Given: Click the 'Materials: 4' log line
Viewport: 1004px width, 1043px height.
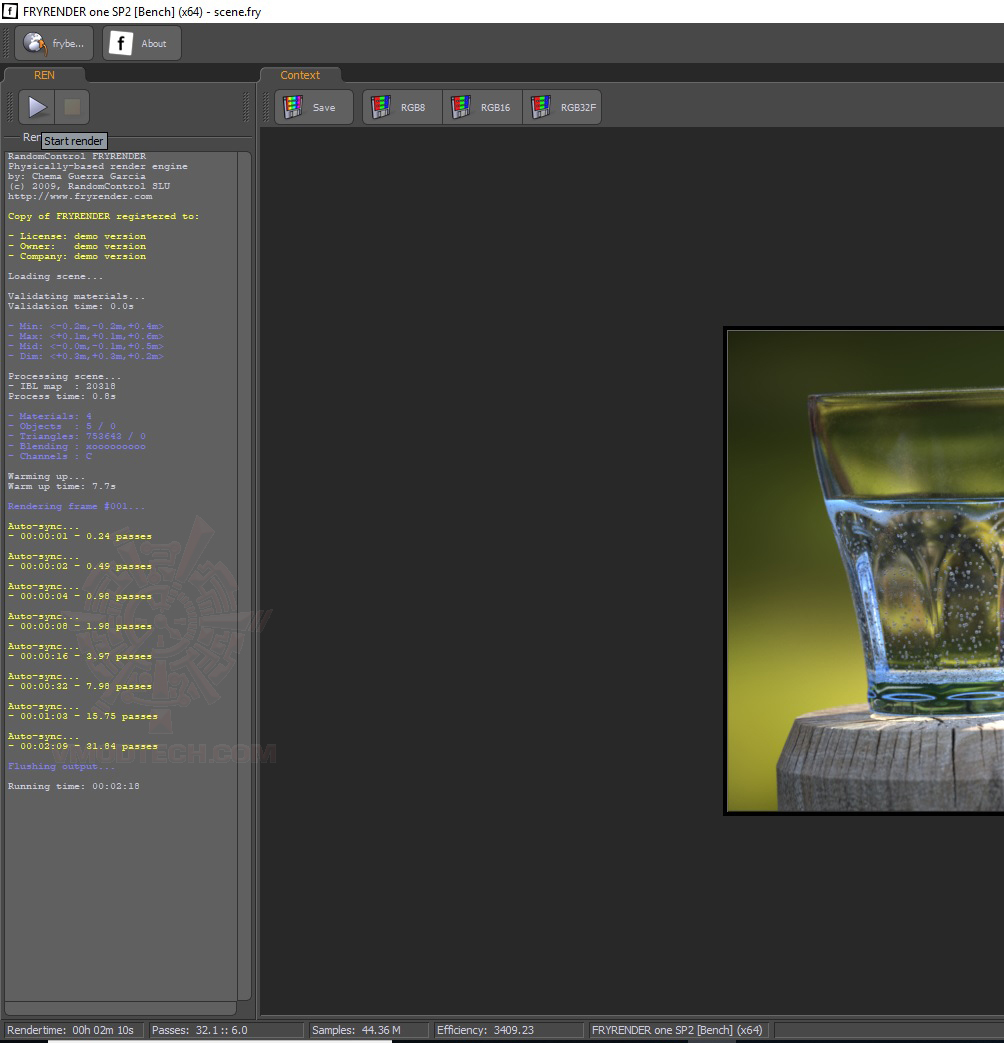Looking at the screenshot, I should [50, 416].
